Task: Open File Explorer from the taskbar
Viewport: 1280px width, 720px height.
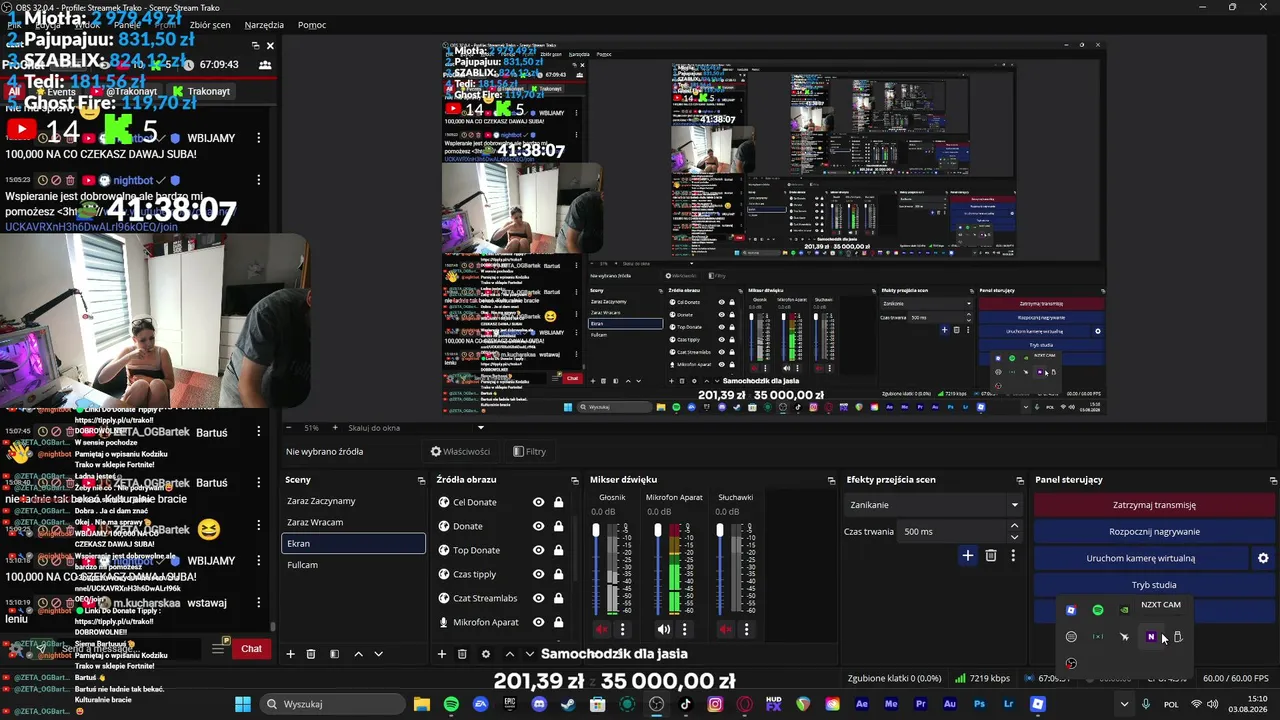Action: coord(422,704)
